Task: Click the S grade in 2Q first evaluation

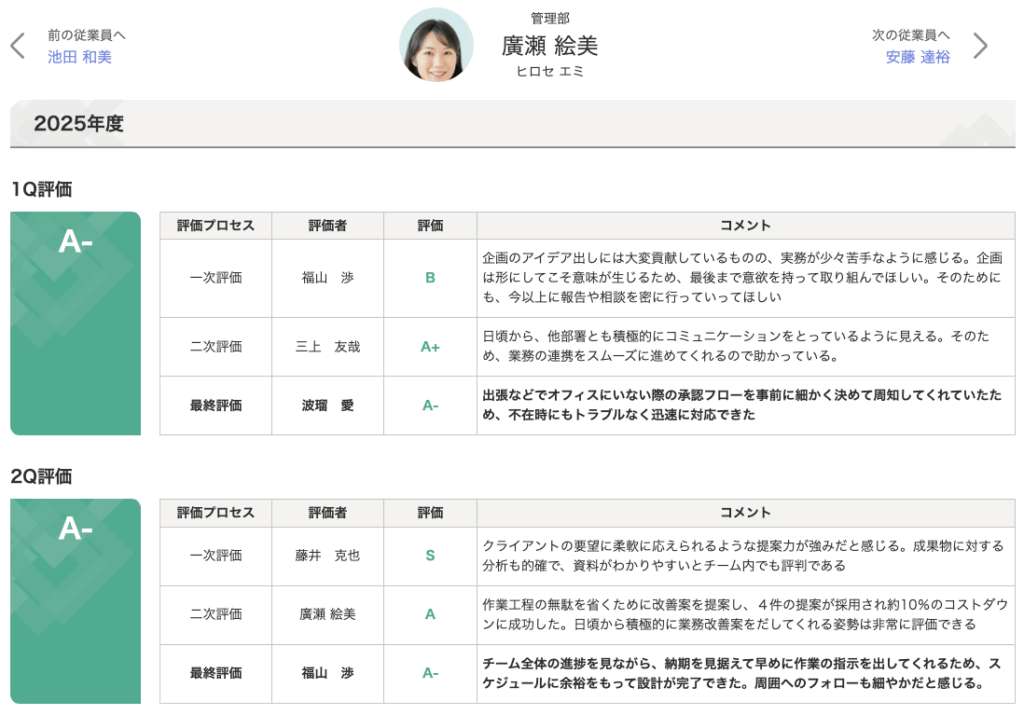Action: [x=430, y=556]
